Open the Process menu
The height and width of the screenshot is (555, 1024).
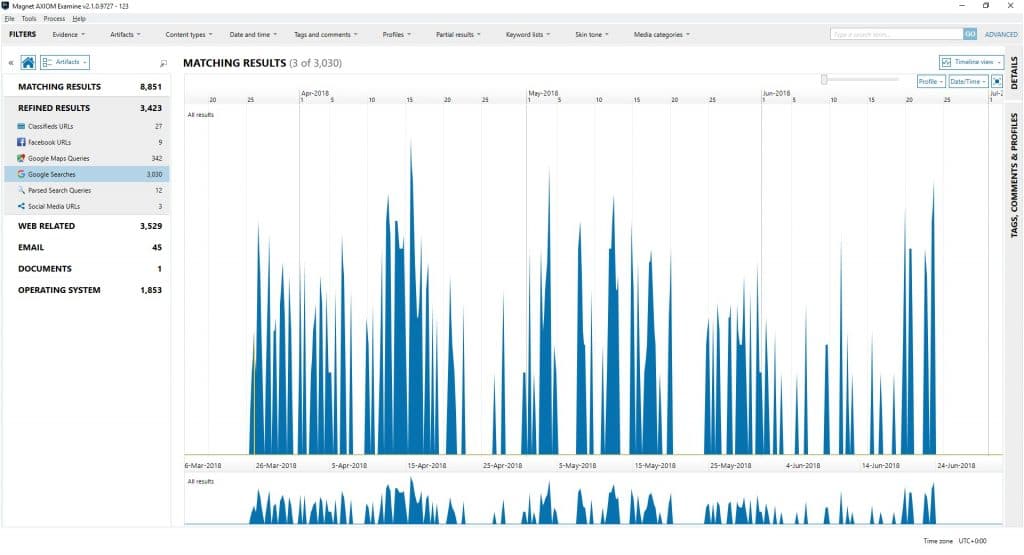54,19
